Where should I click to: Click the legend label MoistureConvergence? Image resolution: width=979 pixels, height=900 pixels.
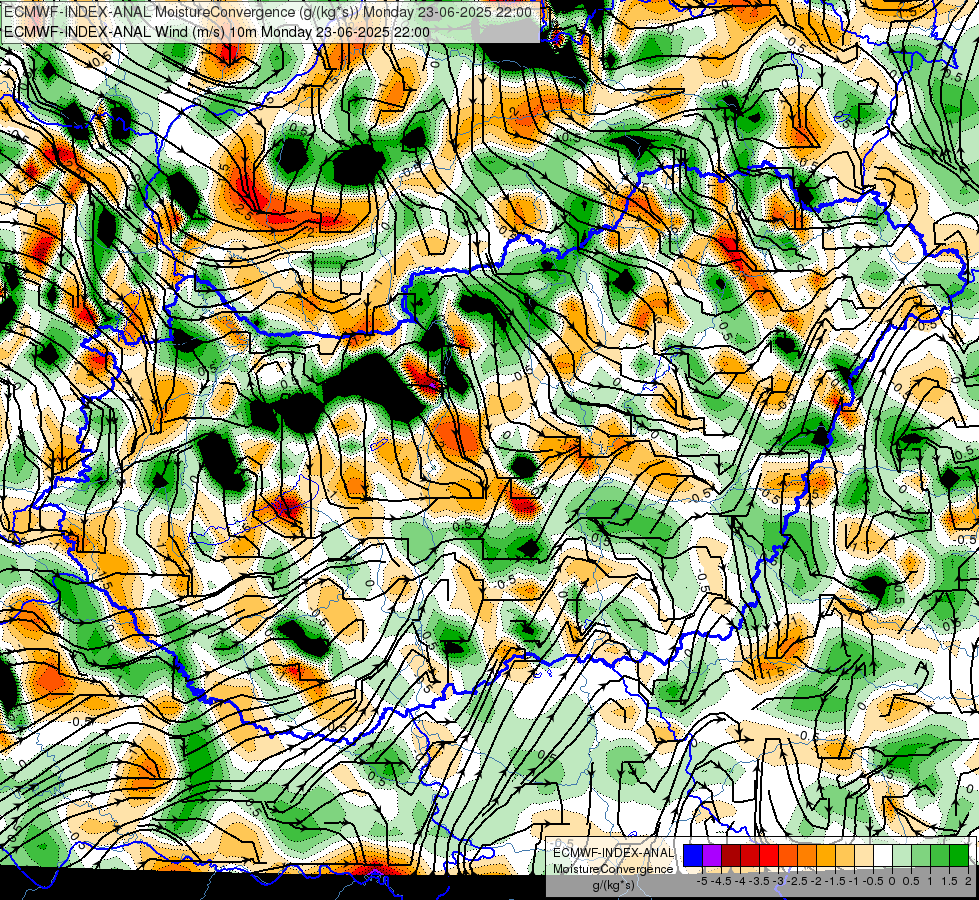[613, 869]
